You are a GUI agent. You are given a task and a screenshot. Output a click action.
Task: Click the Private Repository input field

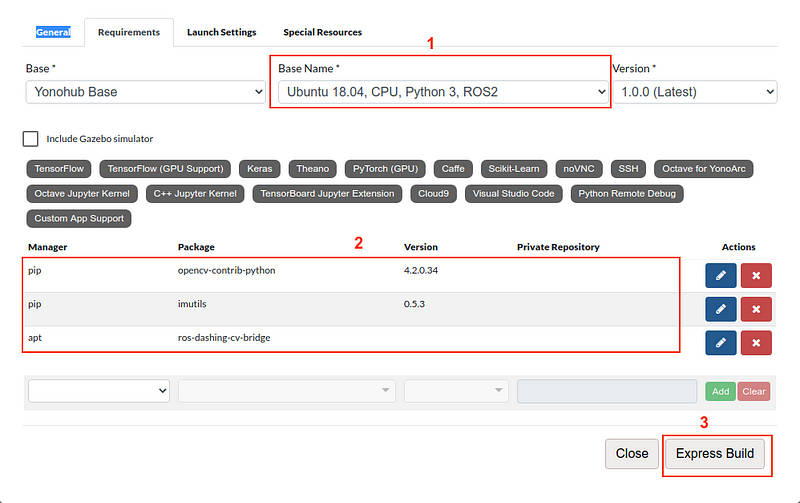pos(607,391)
